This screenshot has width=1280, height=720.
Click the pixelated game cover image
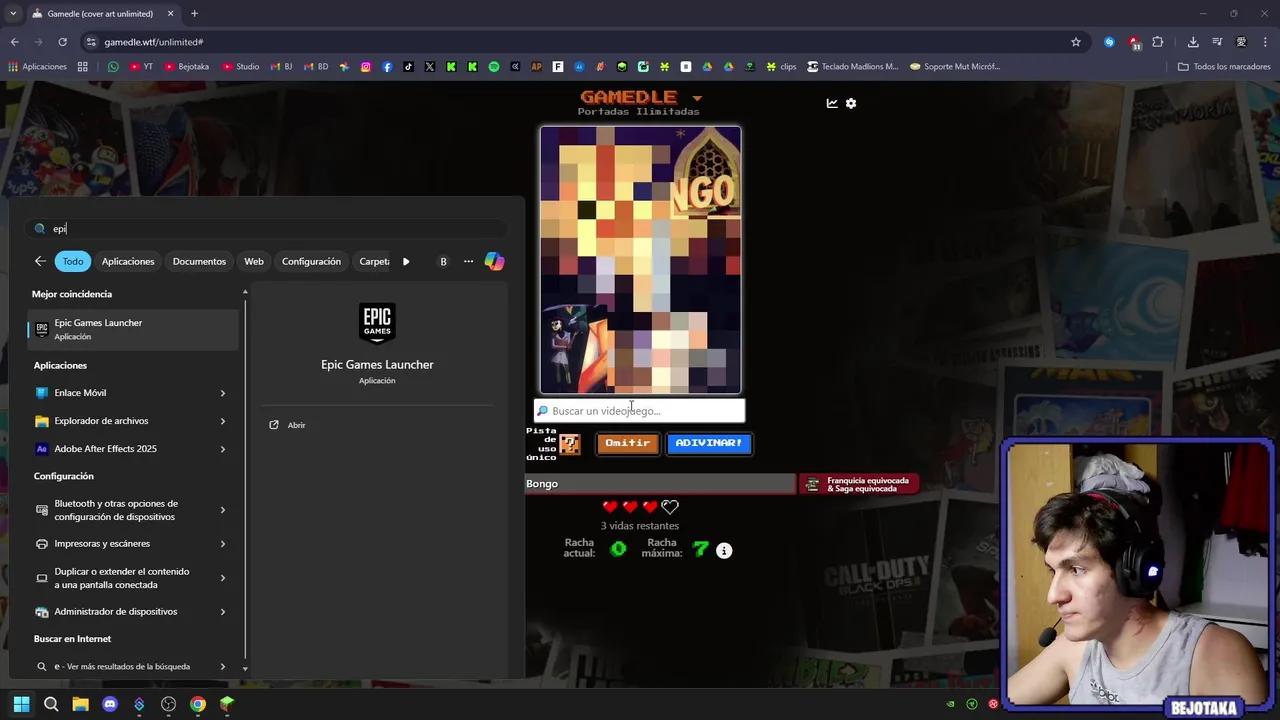click(x=641, y=260)
